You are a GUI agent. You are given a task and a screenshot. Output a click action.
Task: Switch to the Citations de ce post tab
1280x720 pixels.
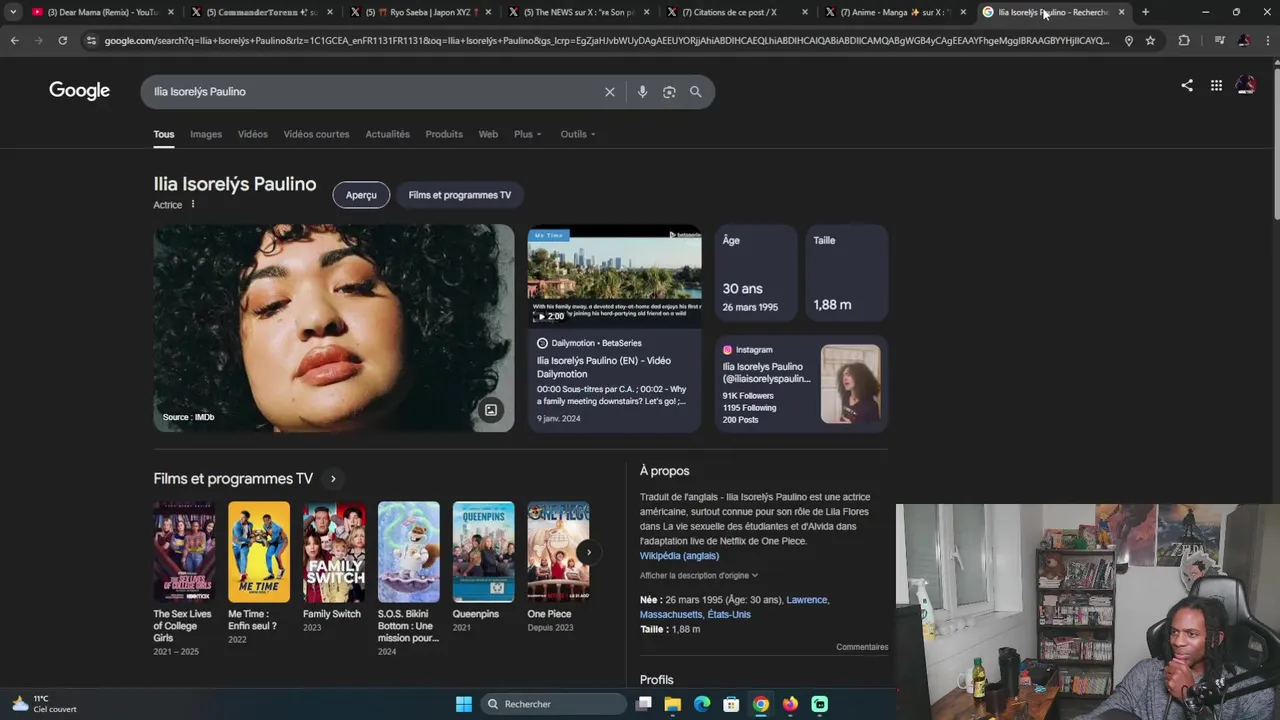[x=736, y=12]
